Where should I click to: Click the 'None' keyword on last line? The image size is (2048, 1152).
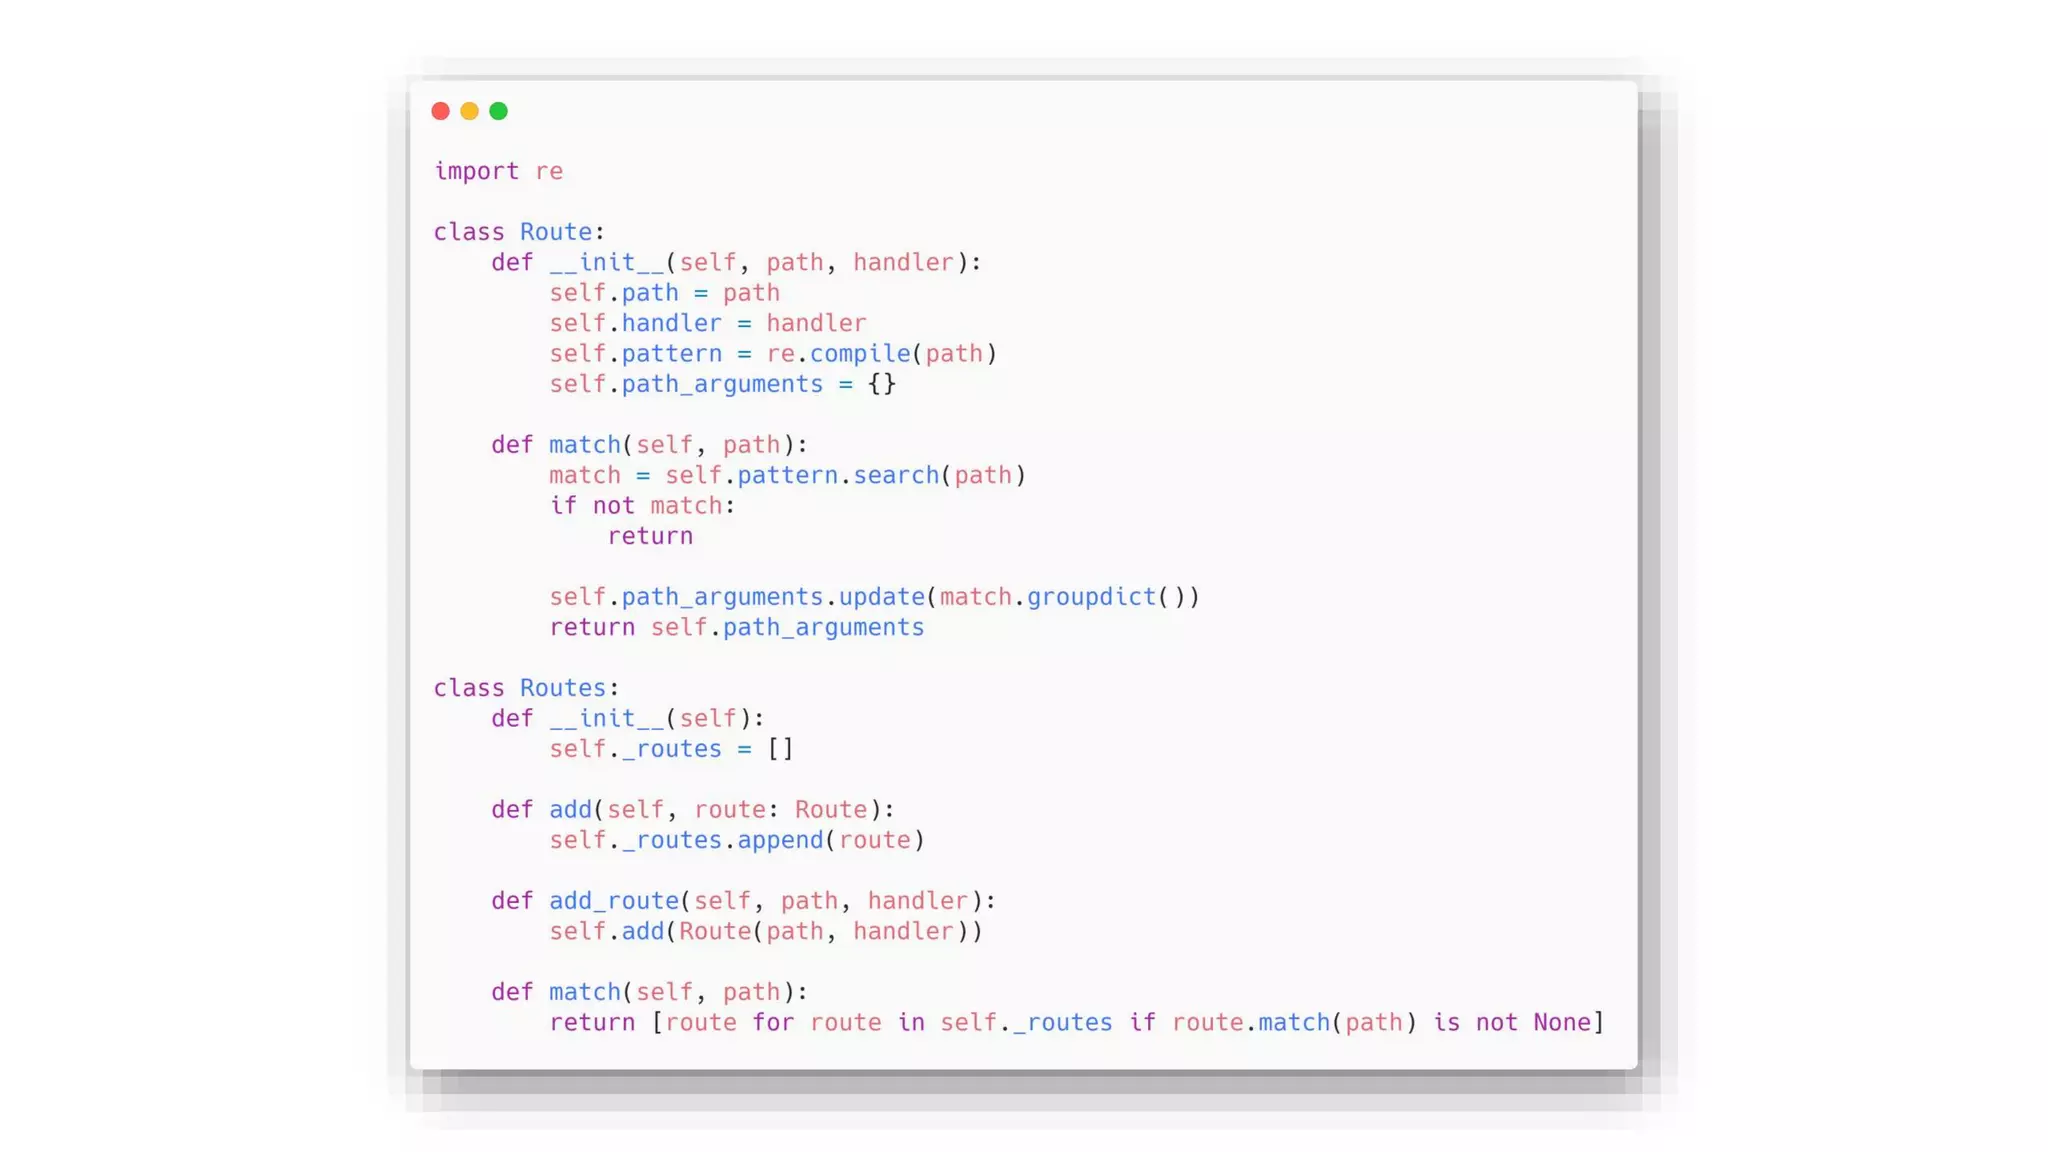pyautogui.click(x=1561, y=1022)
